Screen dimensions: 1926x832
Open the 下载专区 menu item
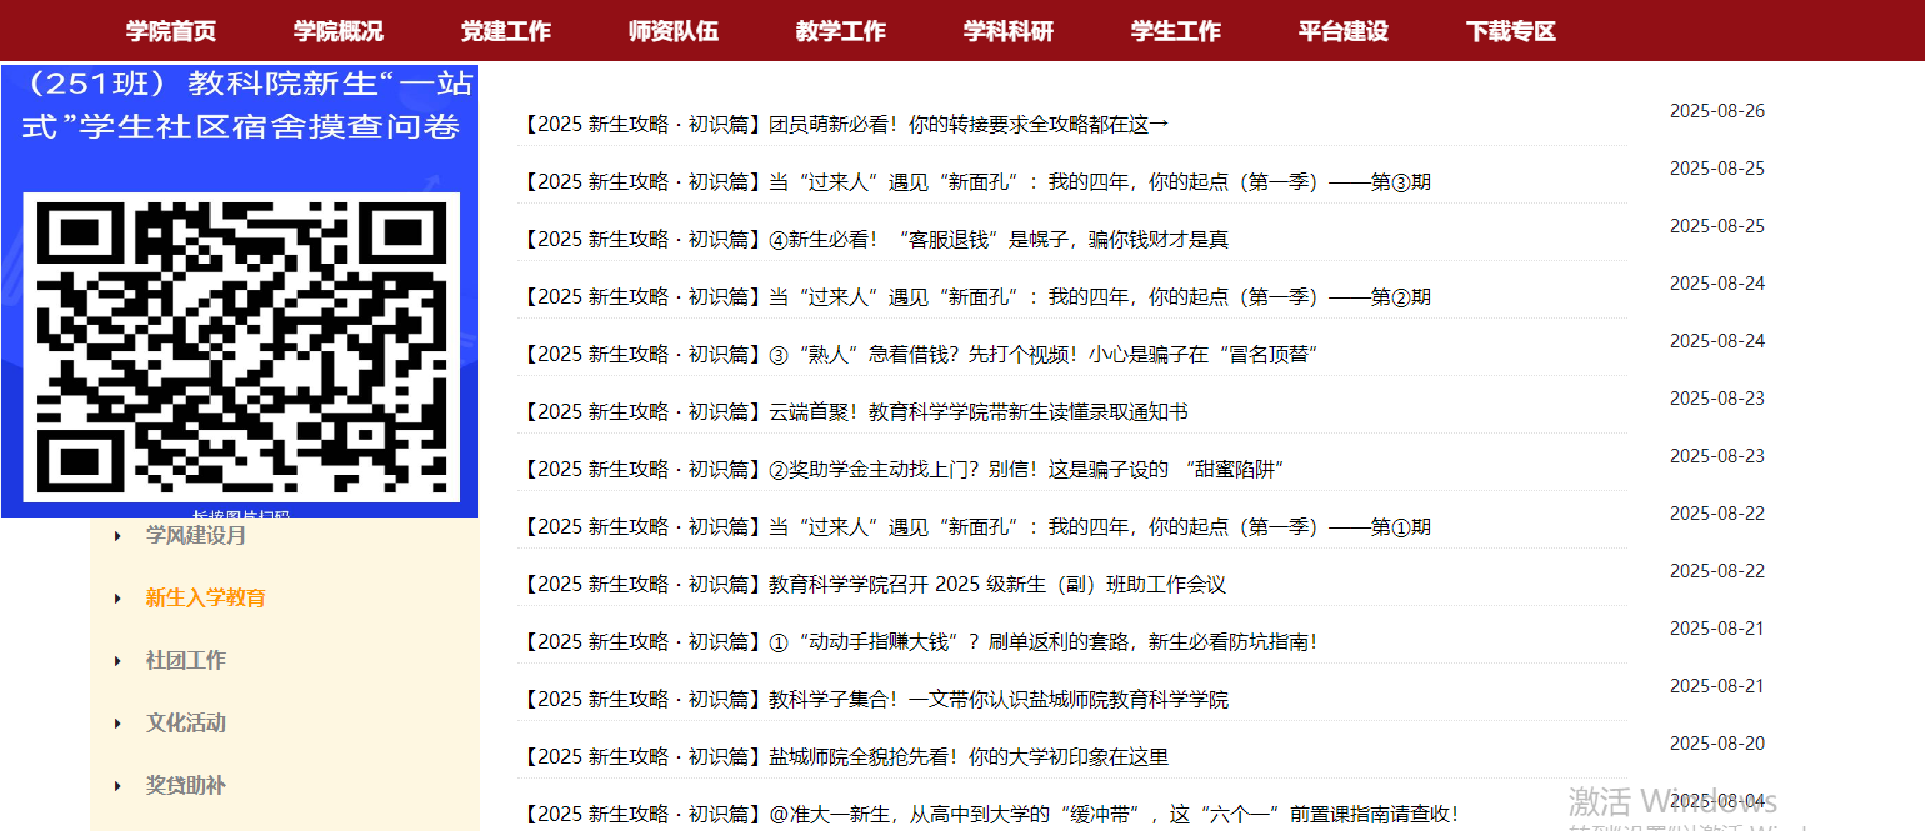pos(1510,31)
